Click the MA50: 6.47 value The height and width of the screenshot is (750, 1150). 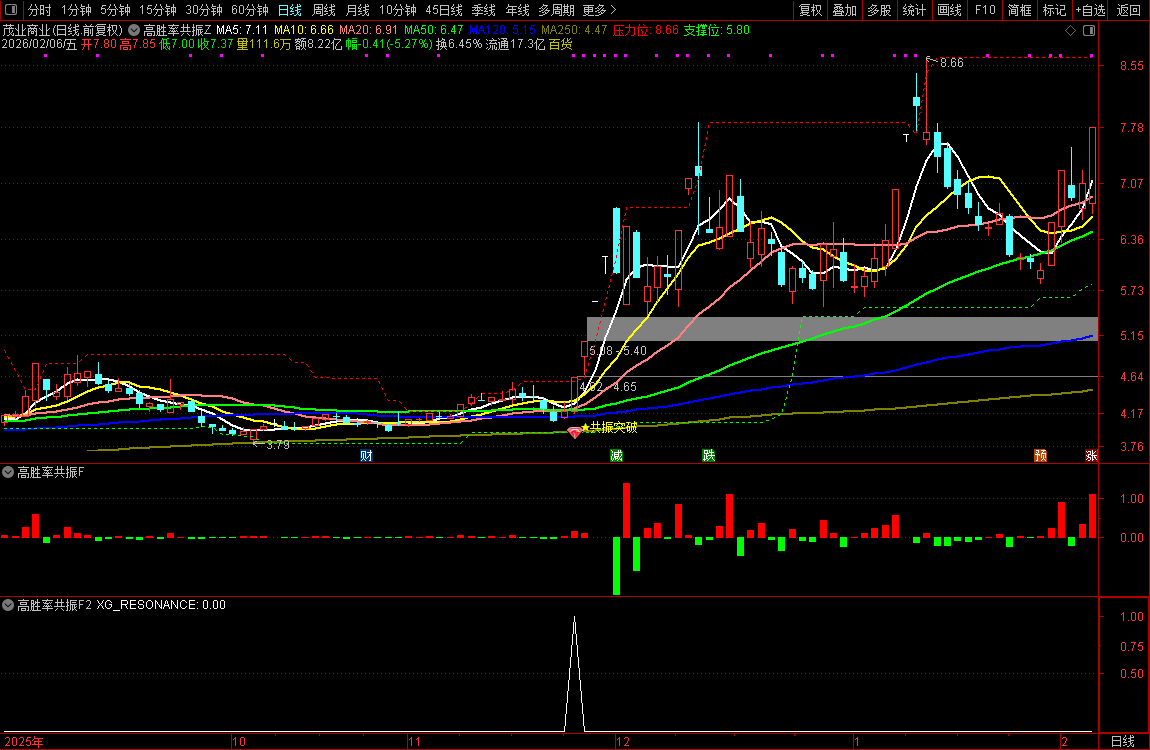point(433,30)
